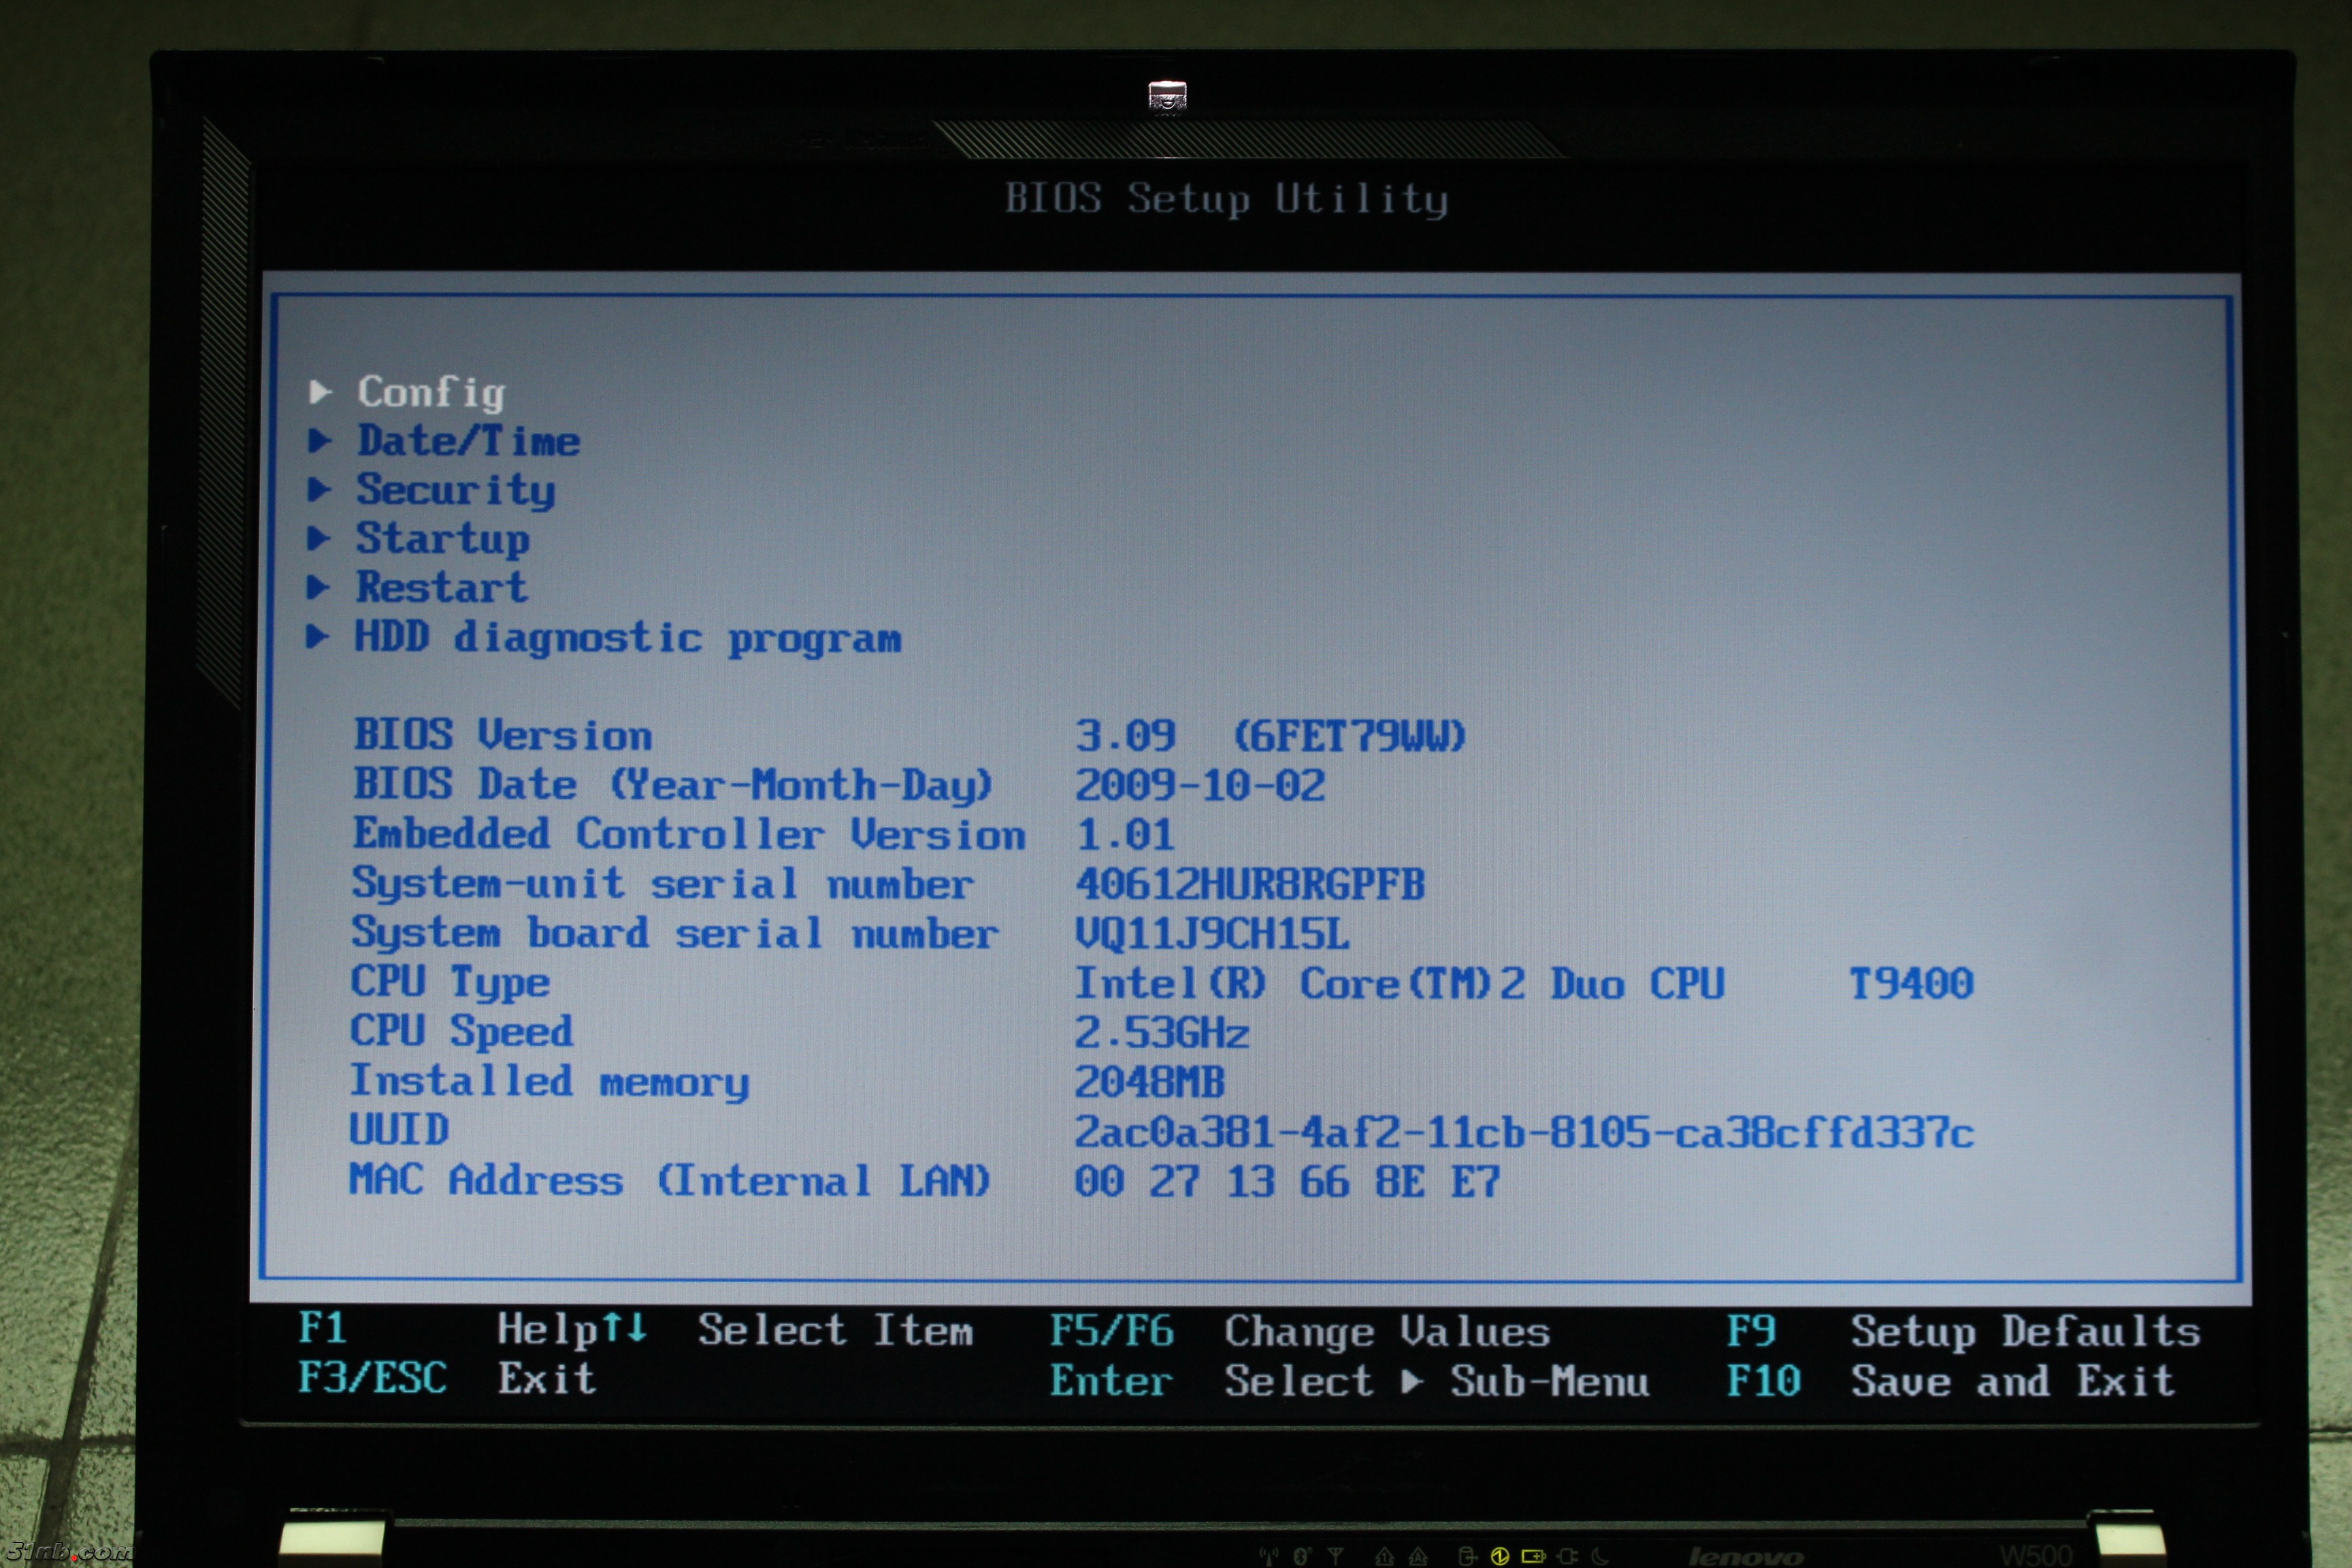Click Save and Exit hint

pyautogui.click(x=2013, y=1382)
